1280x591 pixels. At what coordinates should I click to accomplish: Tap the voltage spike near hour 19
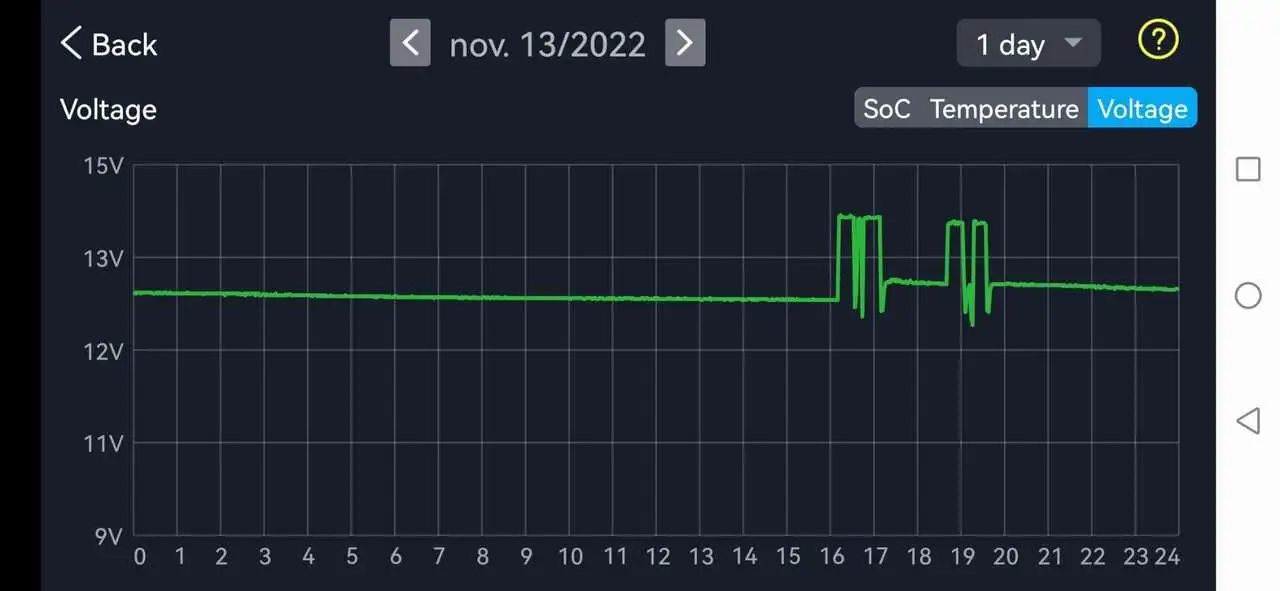[956, 223]
